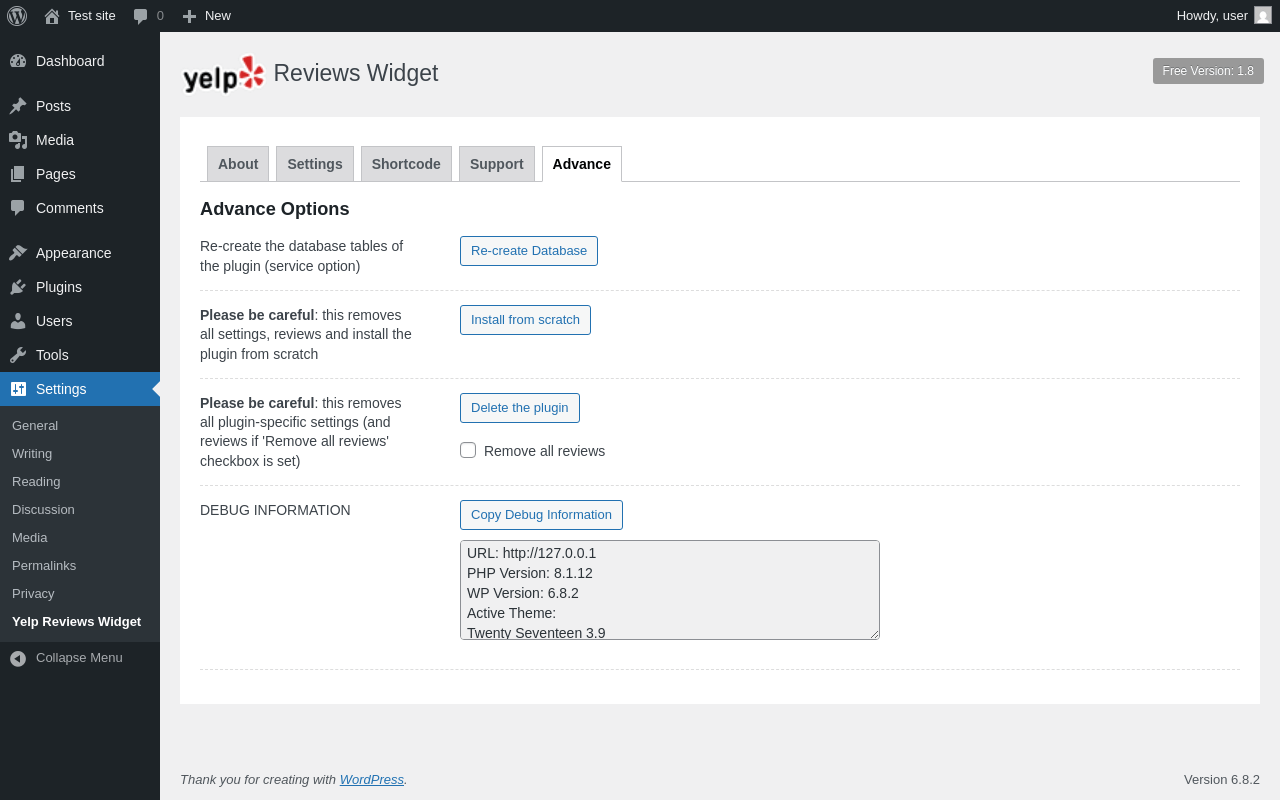Open the Appearance menu label
Viewport: 1280px width, 800px height.
click(74, 253)
